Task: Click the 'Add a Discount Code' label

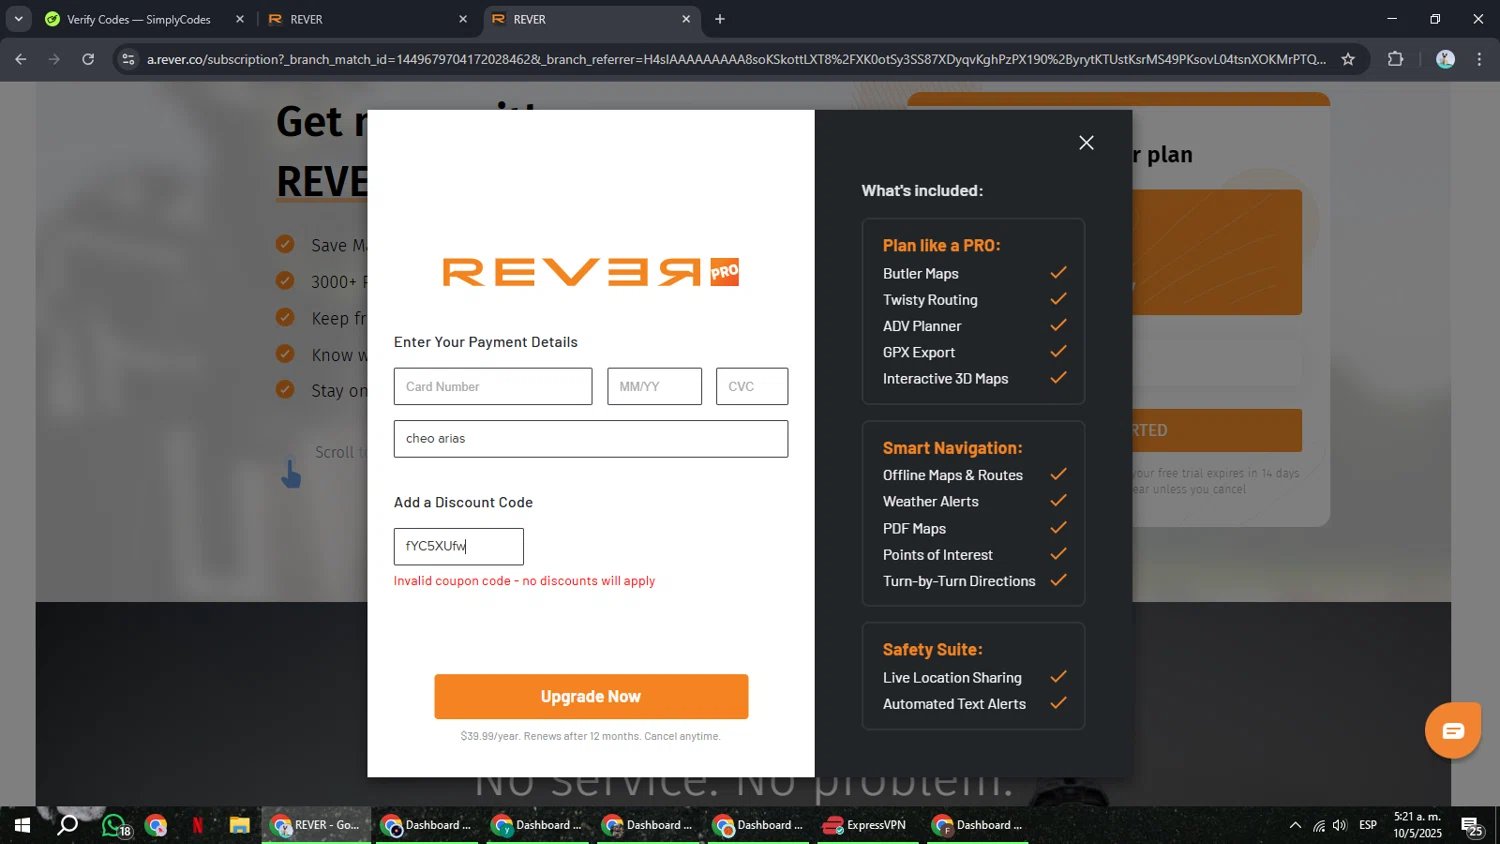Action: (x=463, y=502)
